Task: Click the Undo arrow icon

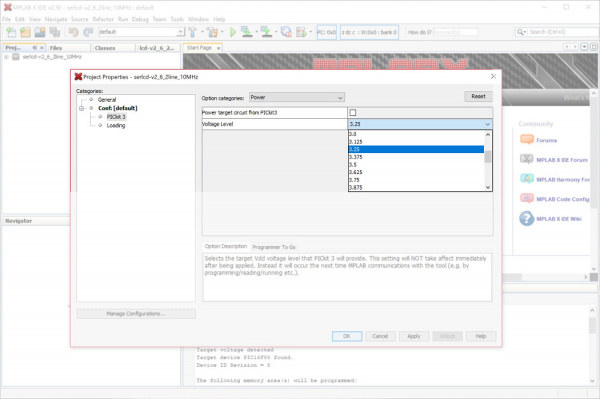Action: (73, 32)
